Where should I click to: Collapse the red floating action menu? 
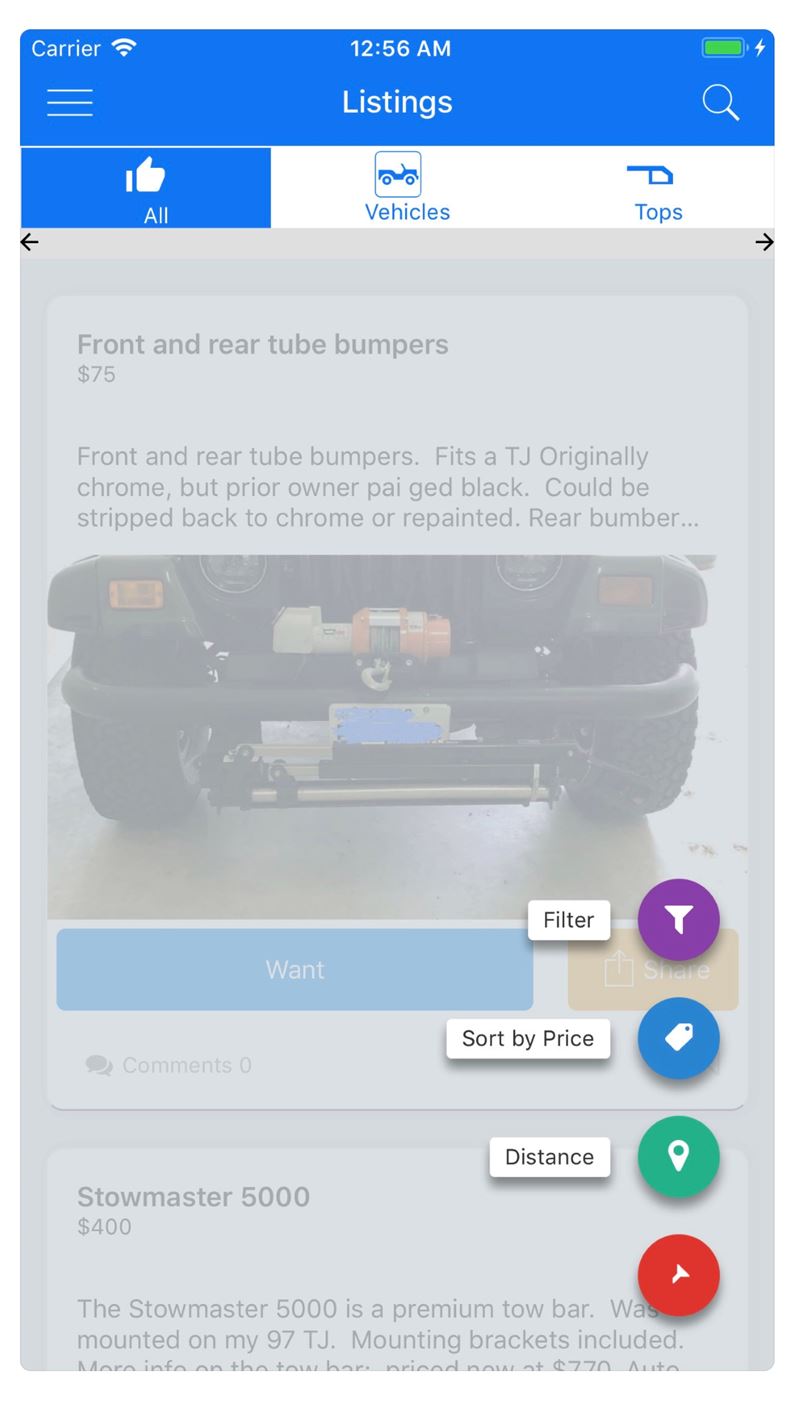tap(679, 1275)
